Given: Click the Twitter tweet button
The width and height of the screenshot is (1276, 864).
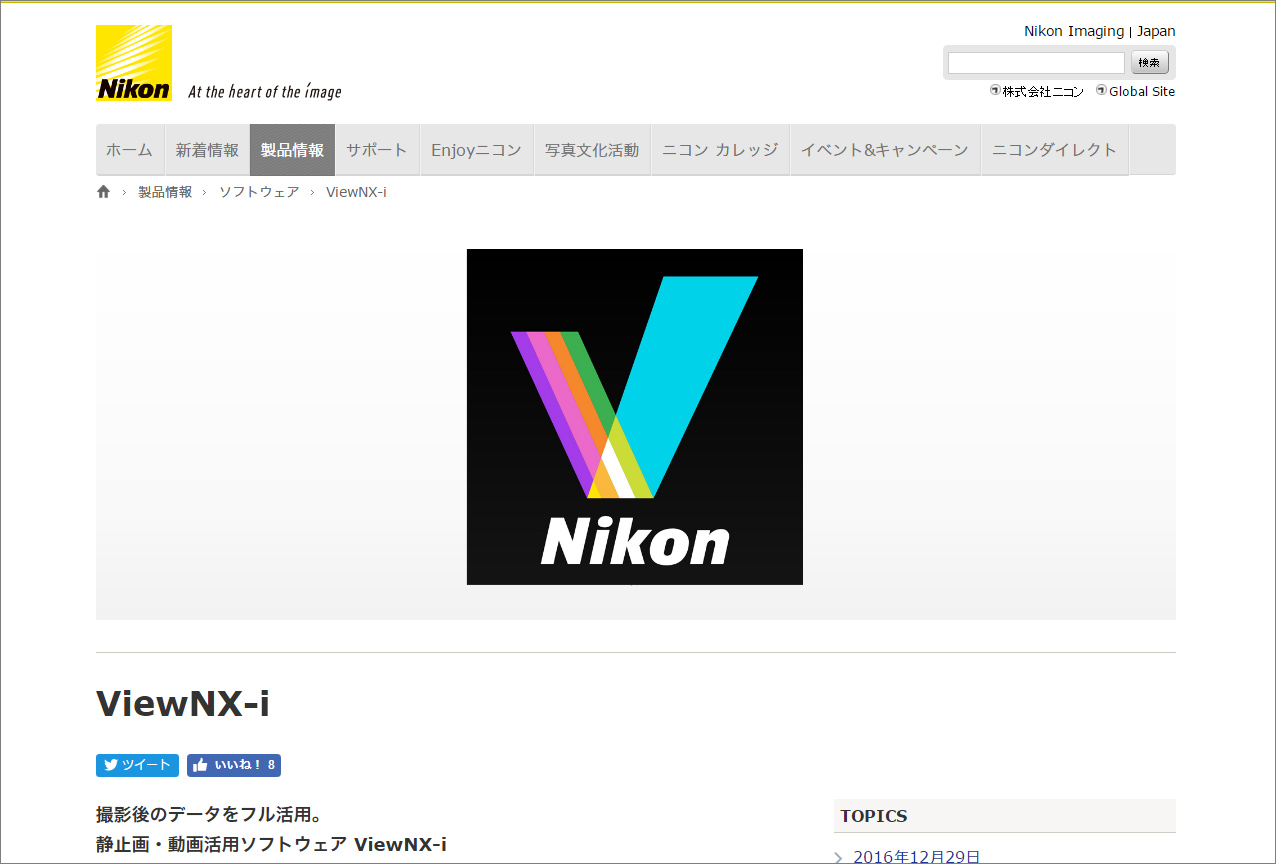Looking at the screenshot, I should click(137, 765).
